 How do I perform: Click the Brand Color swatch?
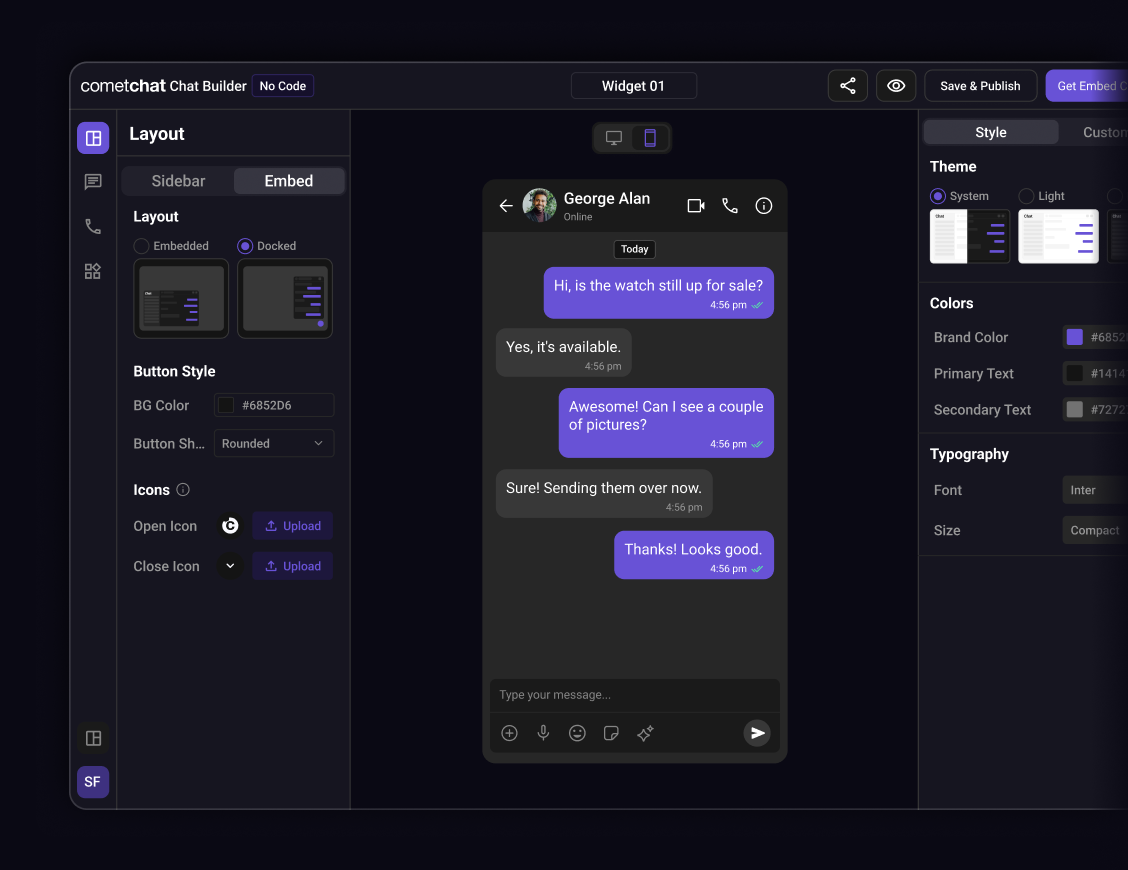[x=1074, y=337]
